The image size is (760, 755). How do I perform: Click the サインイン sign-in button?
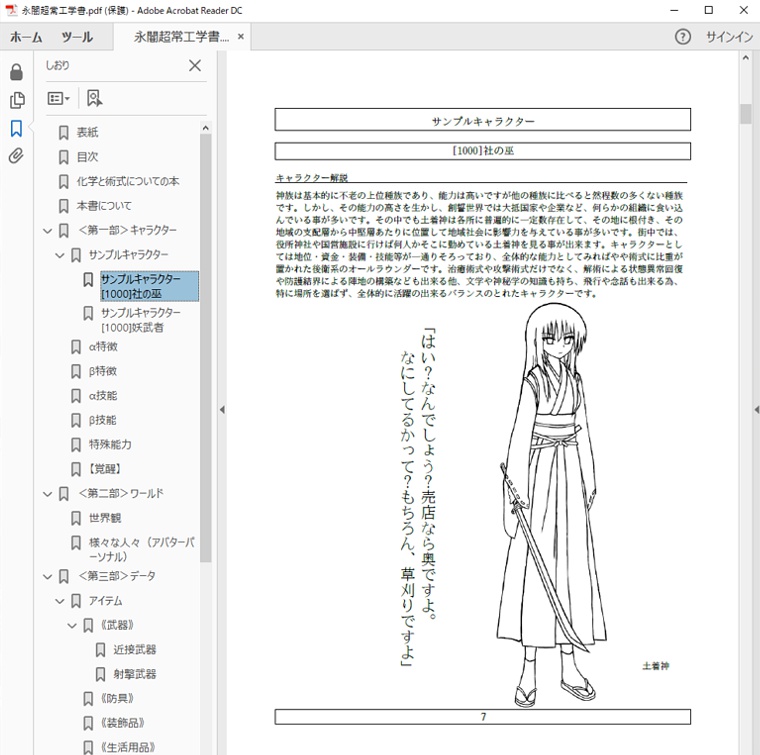tap(728, 37)
